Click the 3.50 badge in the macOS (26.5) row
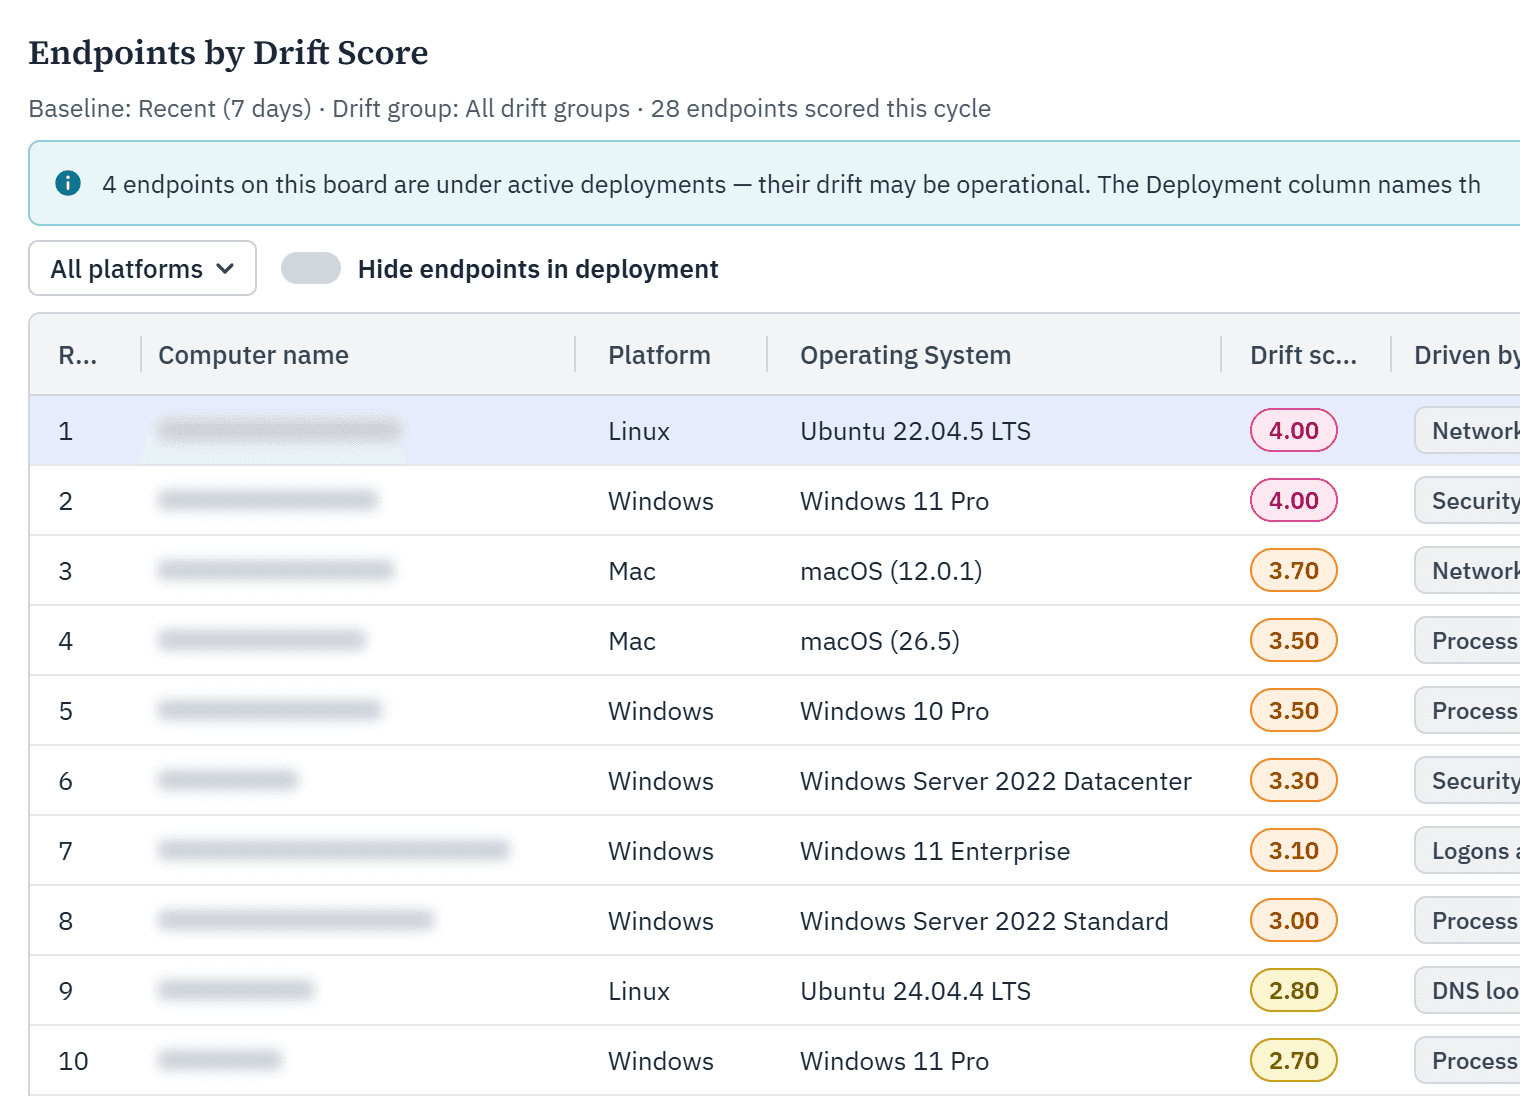 (1294, 640)
